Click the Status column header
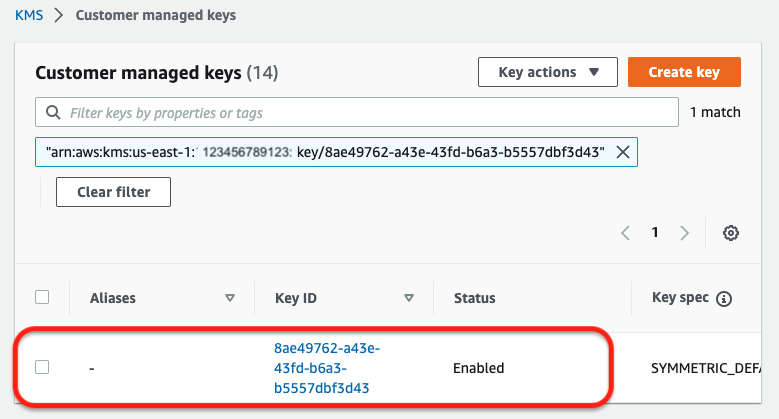The width and height of the screenshot is (779, 419). click(x=474, y=298)
